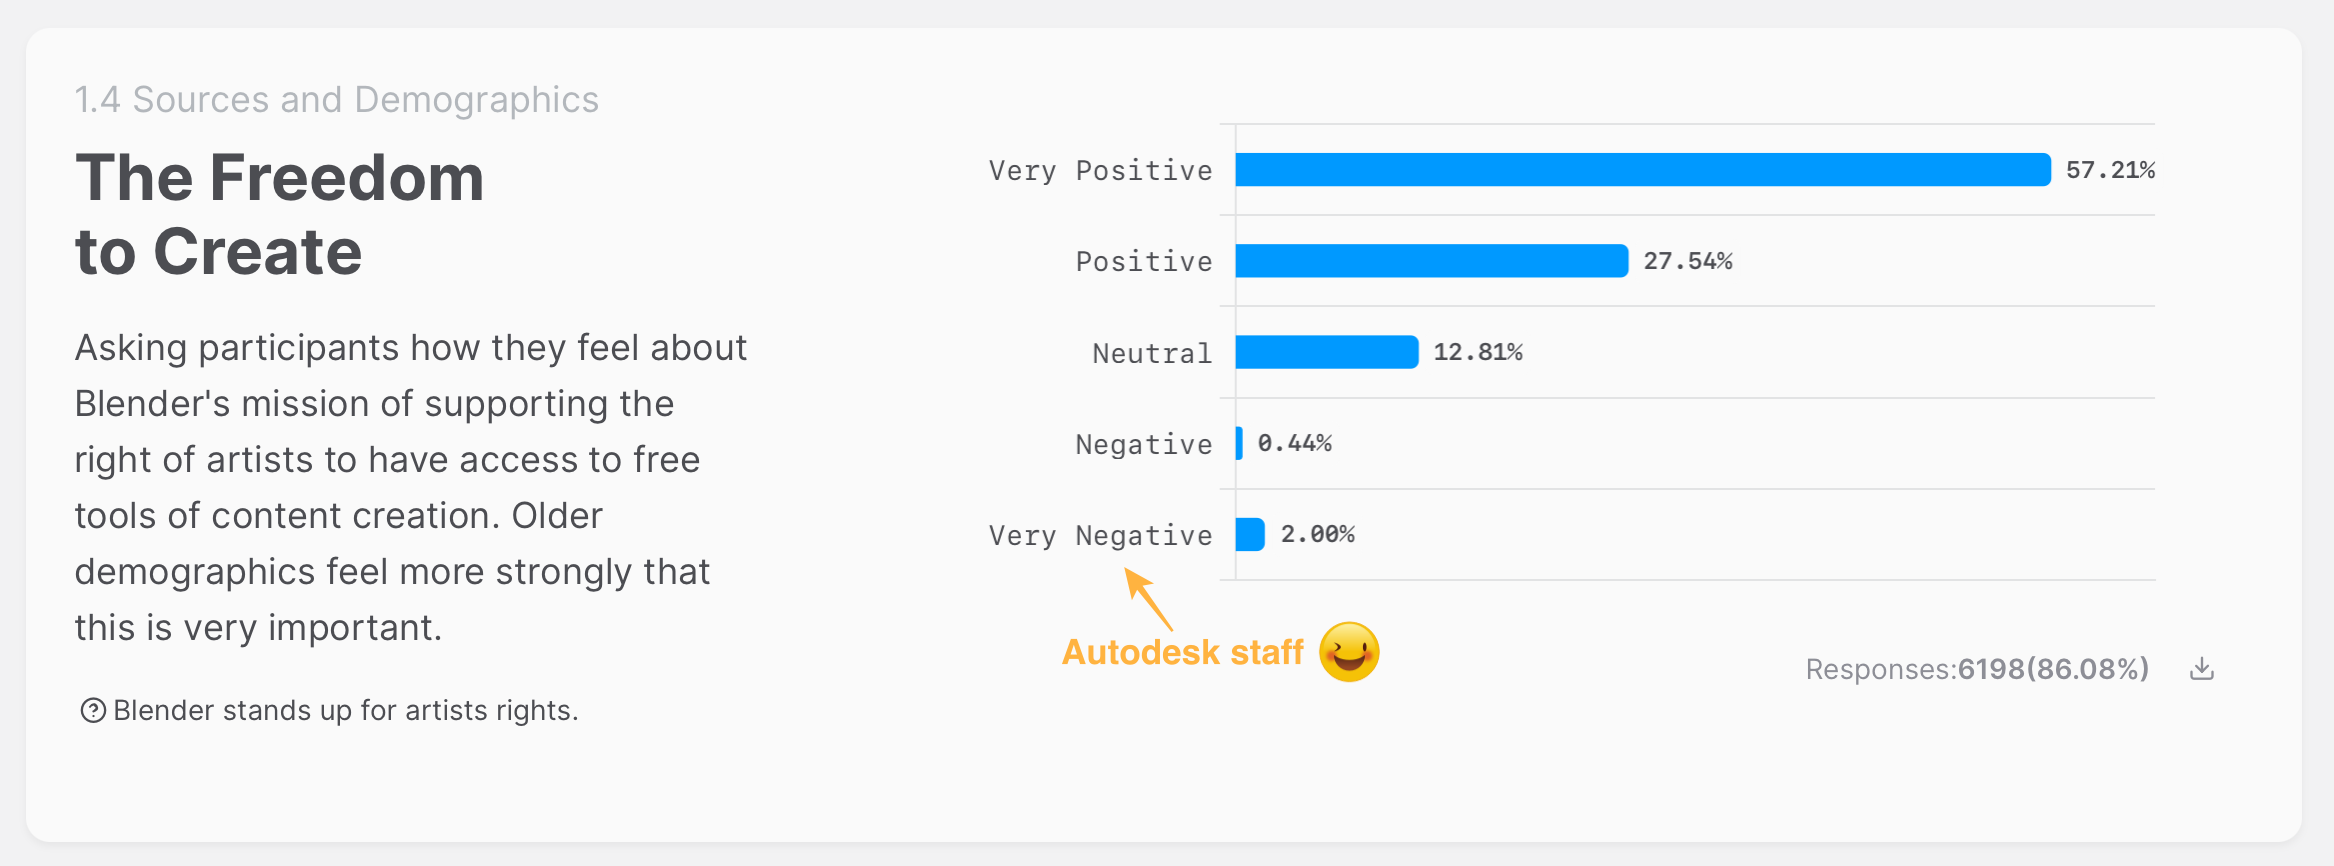
Task: Click the 0.44% value label
Action: click(x=1295, y=443)
